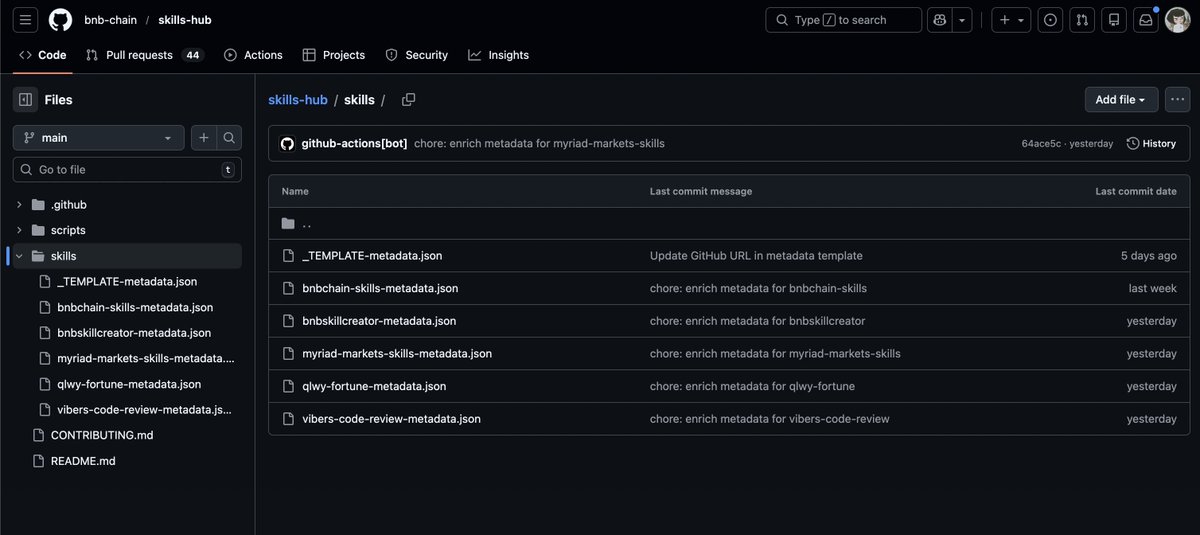Open myriad-markets-skills-metadata.json in the file list
Image resolution: width=1200 pixels, height=535 pixels.
pos(397,354)
